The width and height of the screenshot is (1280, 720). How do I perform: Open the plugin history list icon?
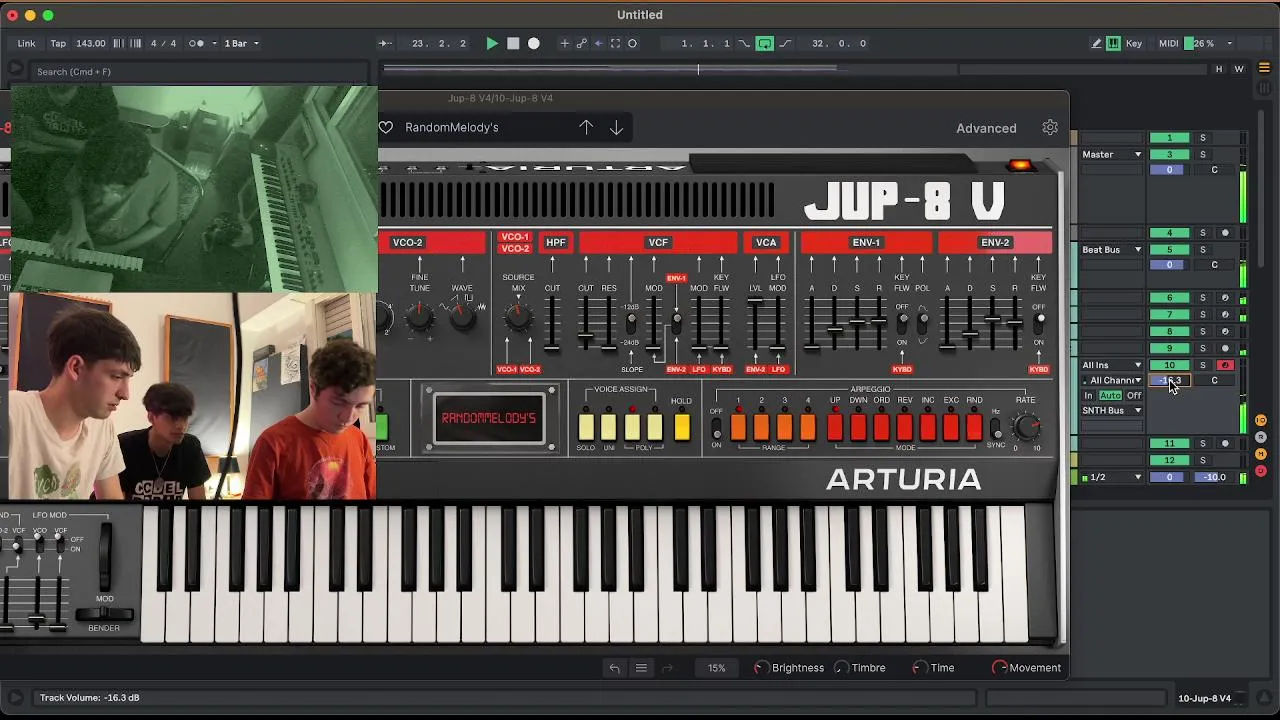point(642,668)
